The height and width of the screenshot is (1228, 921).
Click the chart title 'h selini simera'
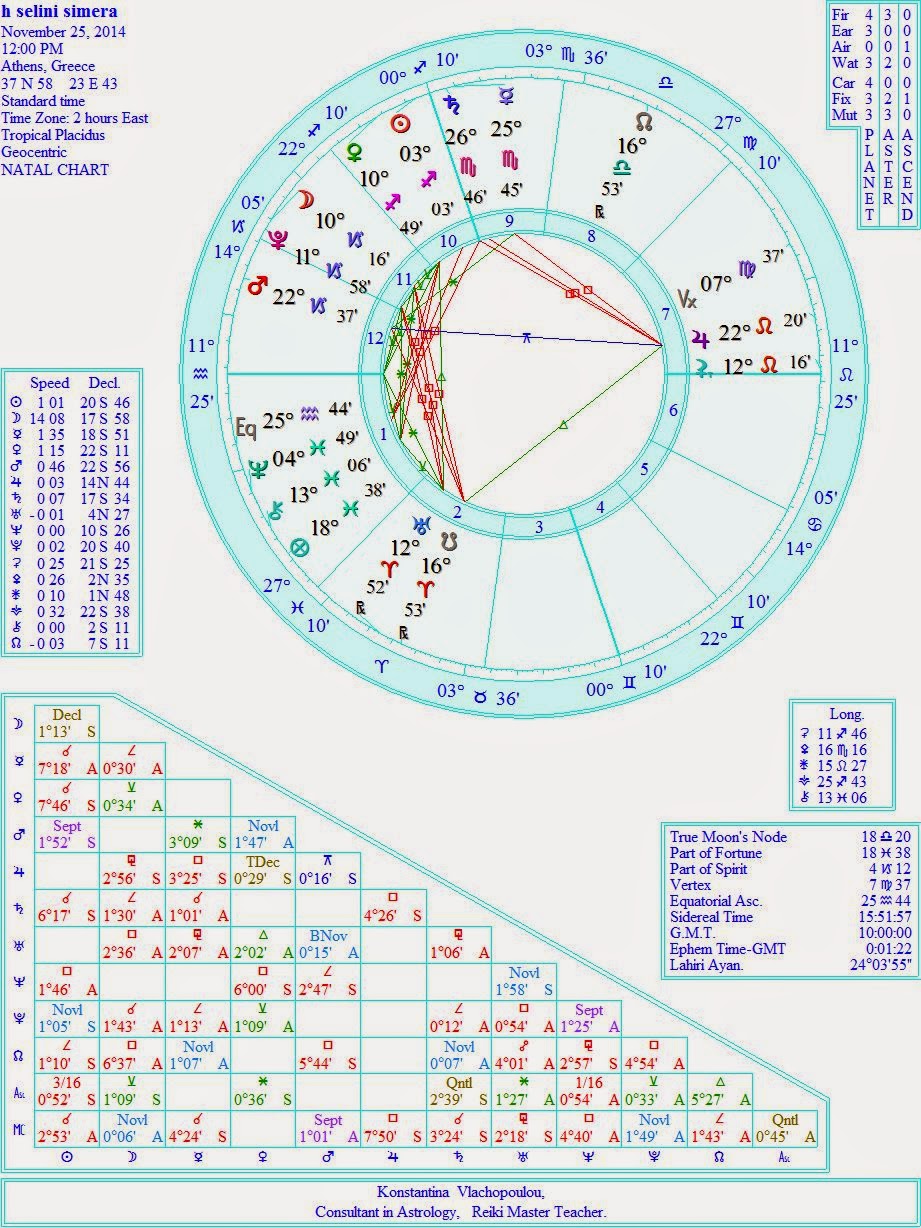tap(59, 12)
